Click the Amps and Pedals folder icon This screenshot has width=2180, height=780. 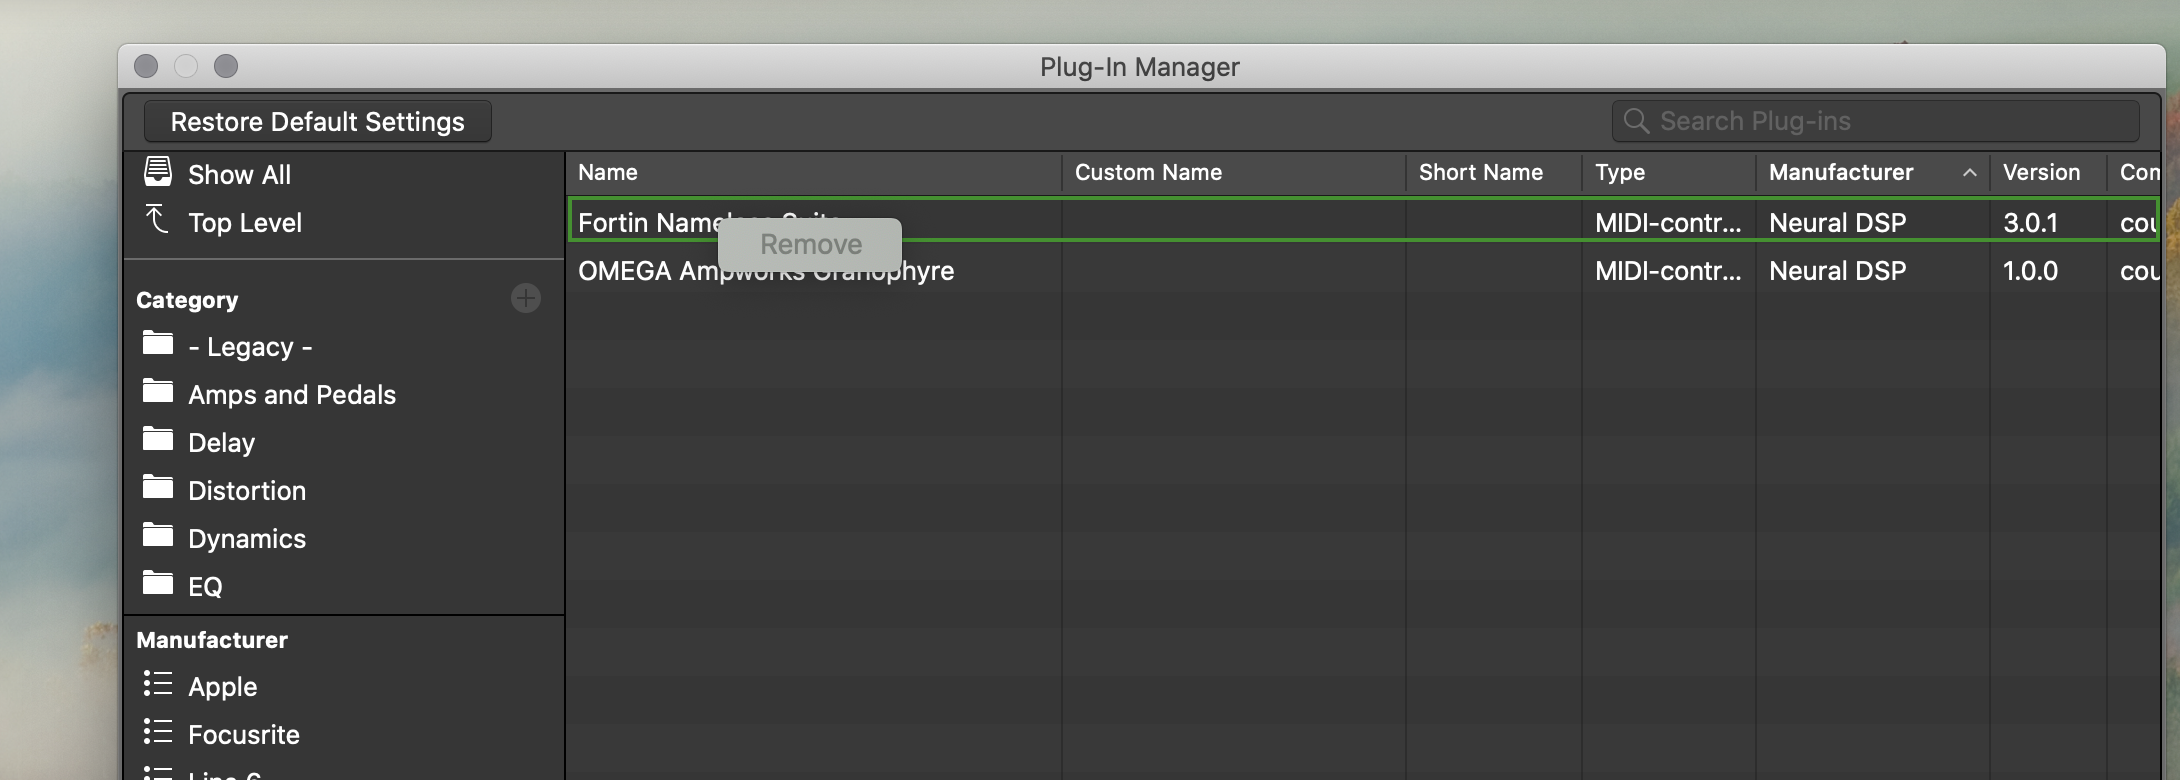158,392
